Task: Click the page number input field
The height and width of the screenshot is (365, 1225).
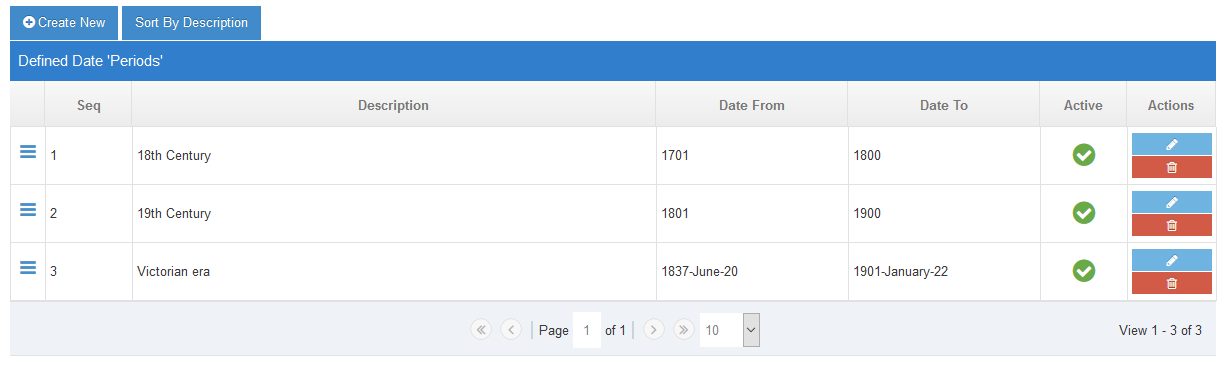Action: pyautogui.click(x=587, y=330)
